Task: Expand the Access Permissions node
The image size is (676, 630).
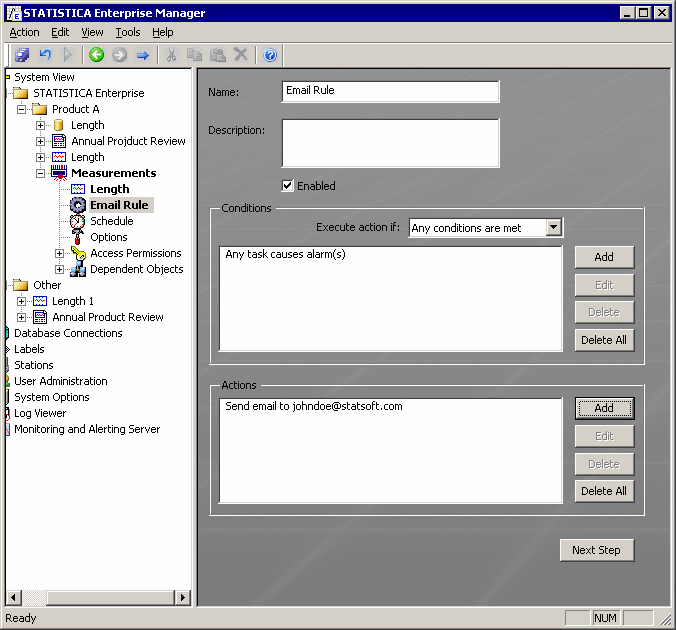Action: click(59, 254)
